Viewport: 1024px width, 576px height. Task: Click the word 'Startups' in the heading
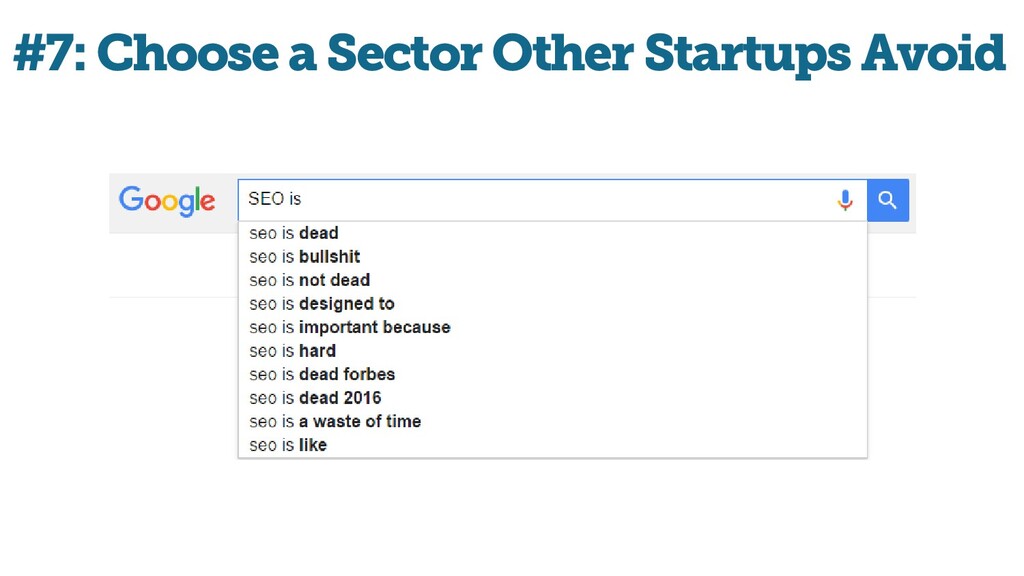click(x=748, y=55)
